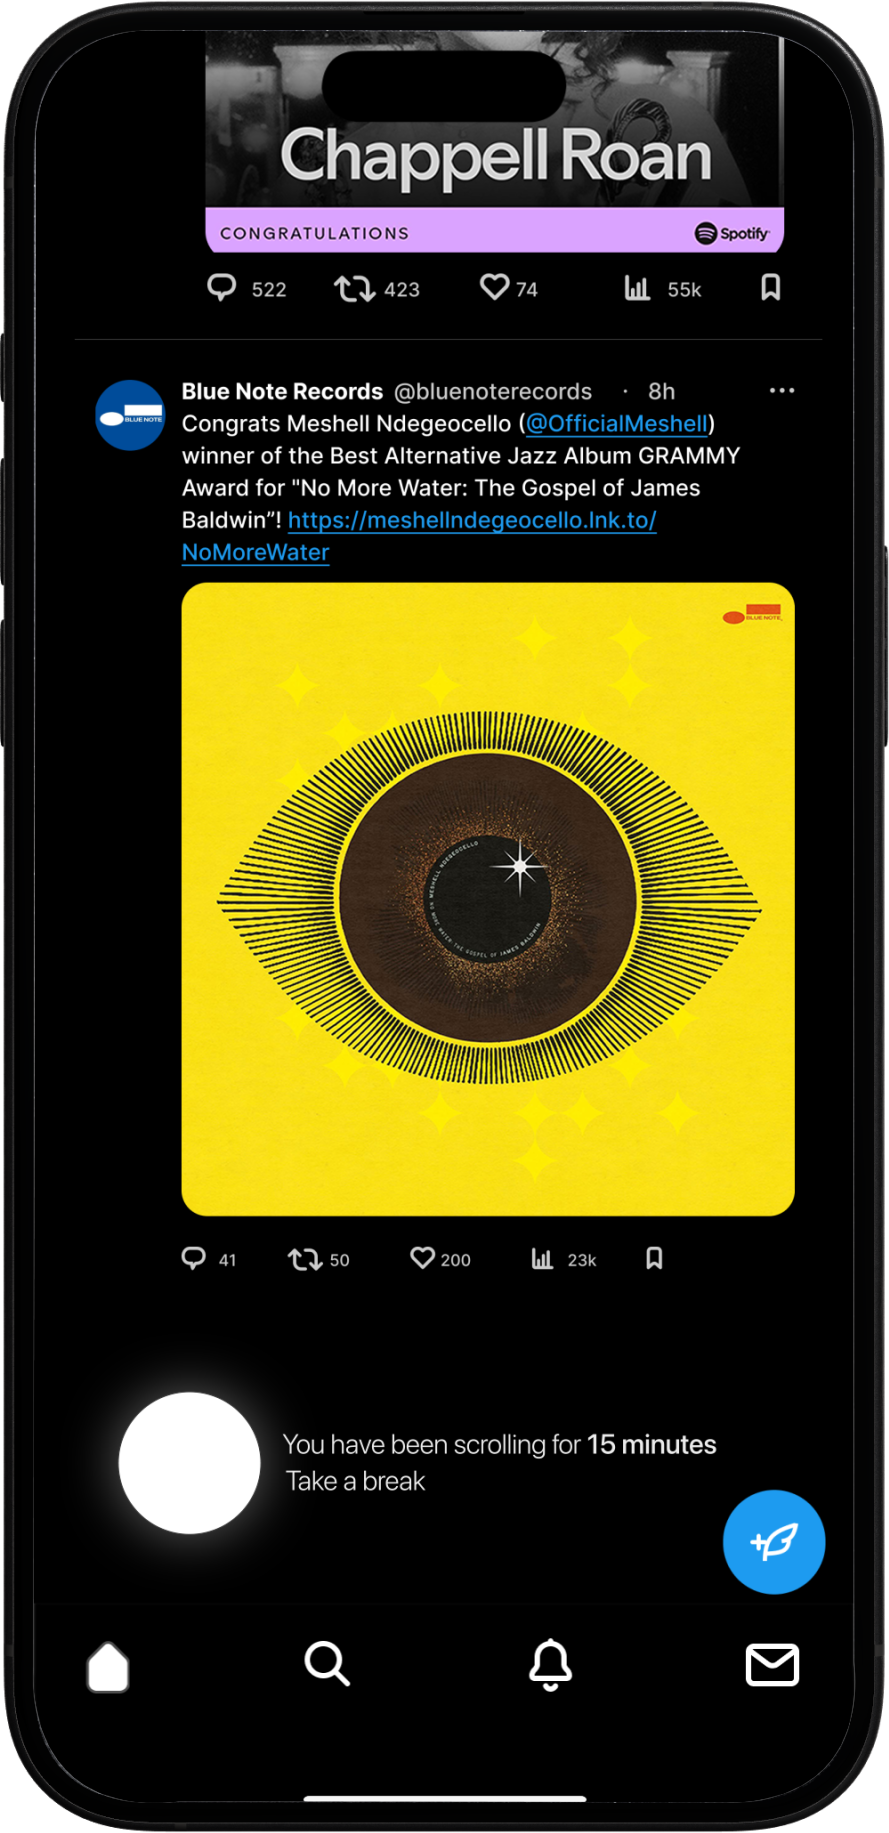Open the meshellndegeocello.lnk.to link
The width and height of the screenshot is (889, 1833).
click(419, 536)
